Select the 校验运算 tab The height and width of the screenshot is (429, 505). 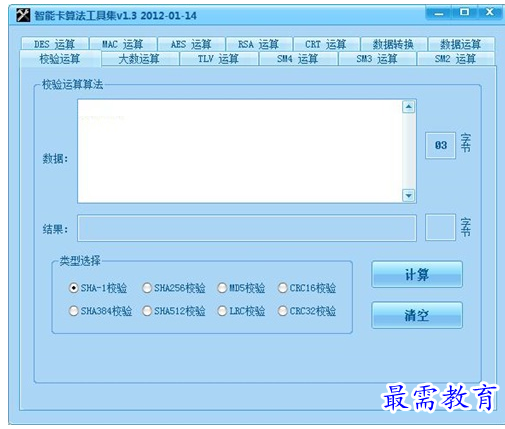coord(60,59)
